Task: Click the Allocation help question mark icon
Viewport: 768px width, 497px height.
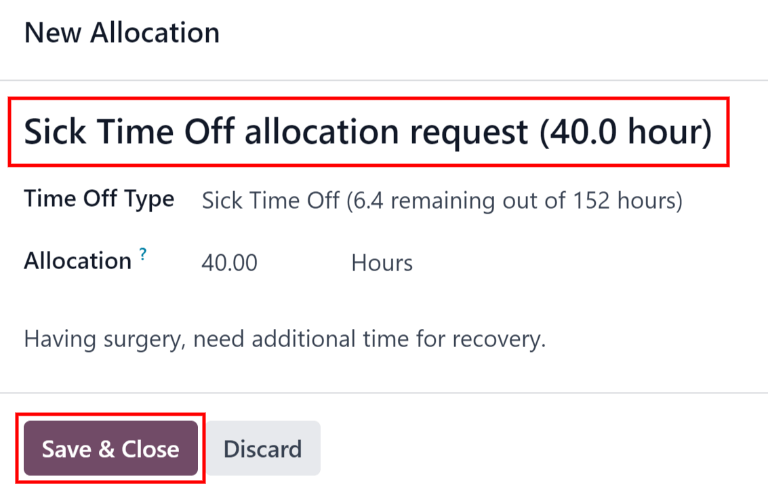Action: [143, 255]
